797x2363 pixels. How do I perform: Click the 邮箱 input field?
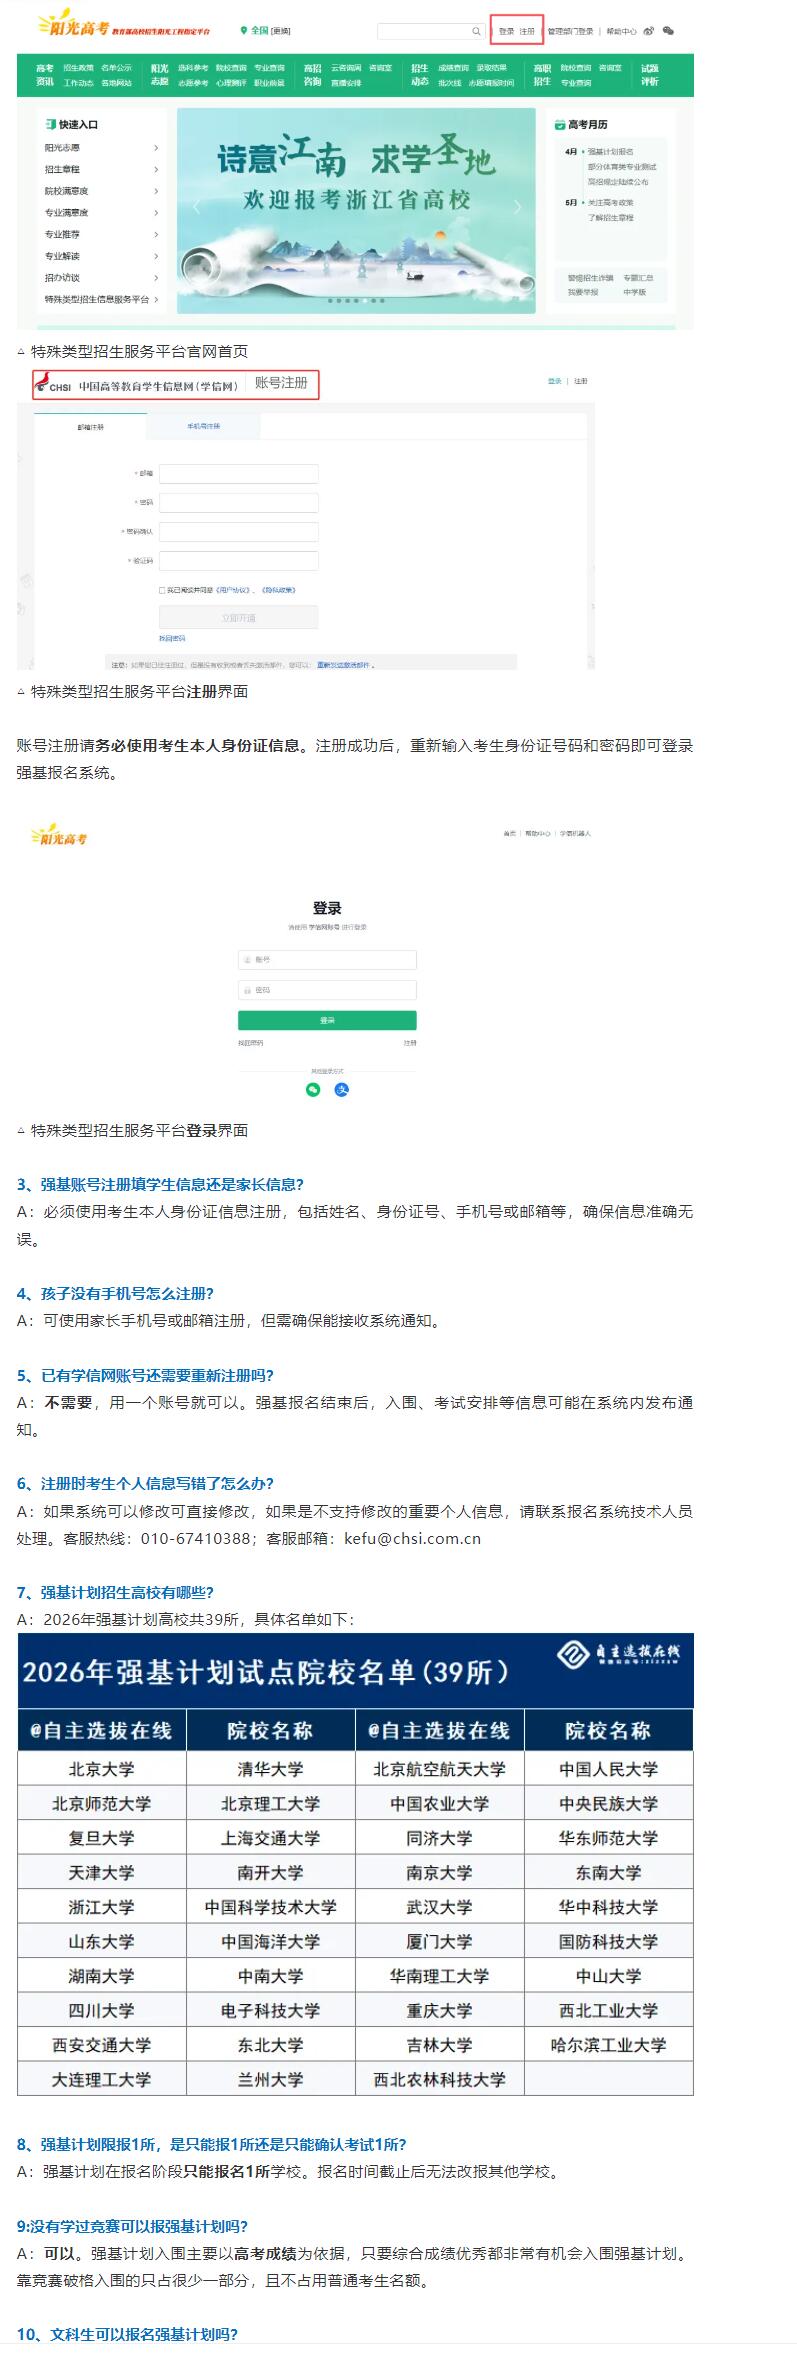coord(238,474)
